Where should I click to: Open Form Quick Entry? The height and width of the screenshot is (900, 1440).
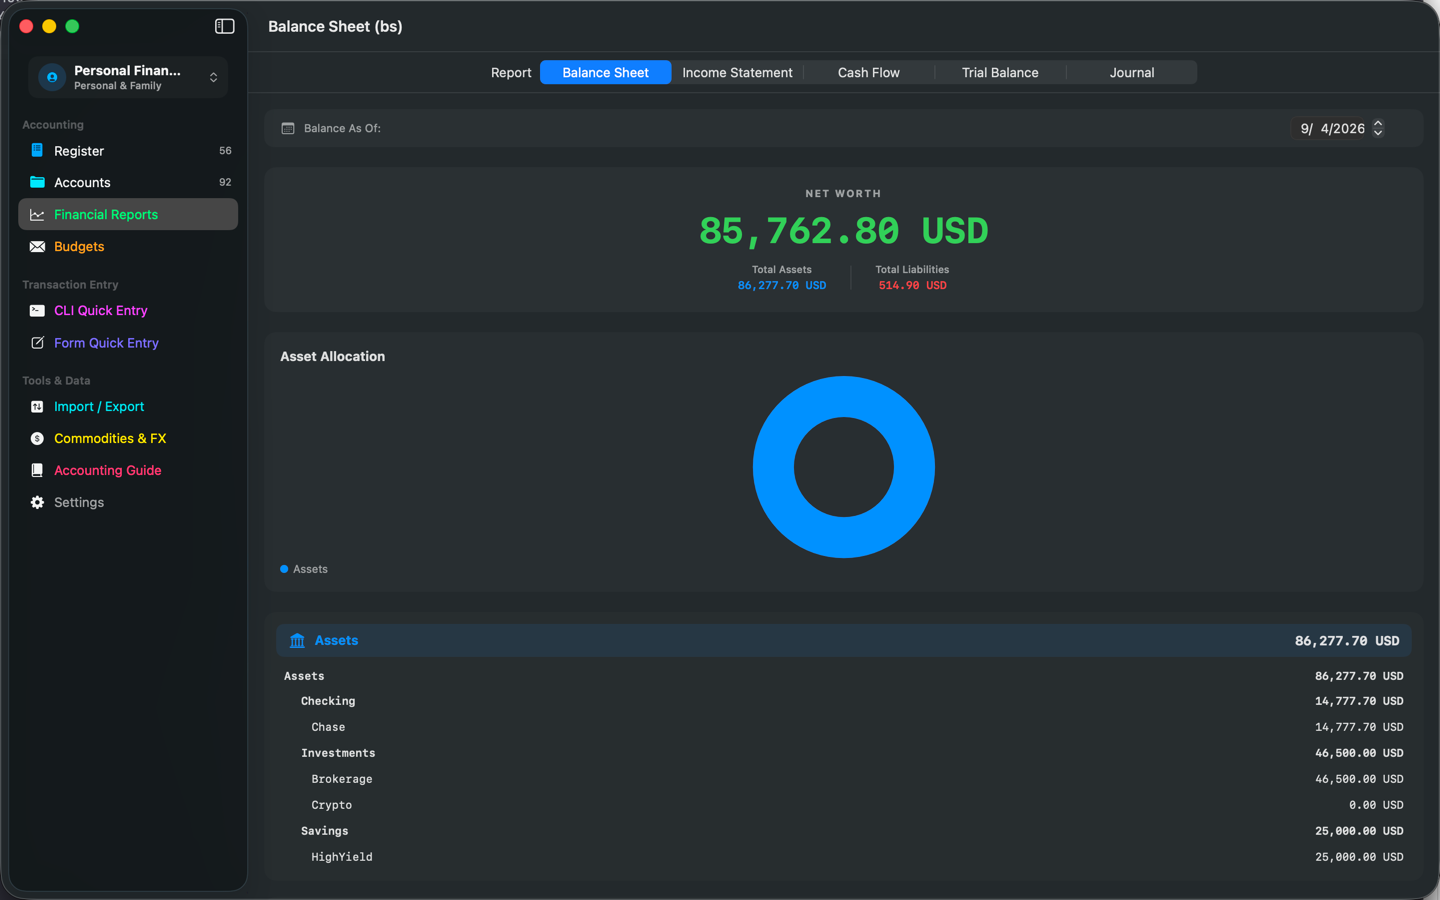tap(128, 342)
